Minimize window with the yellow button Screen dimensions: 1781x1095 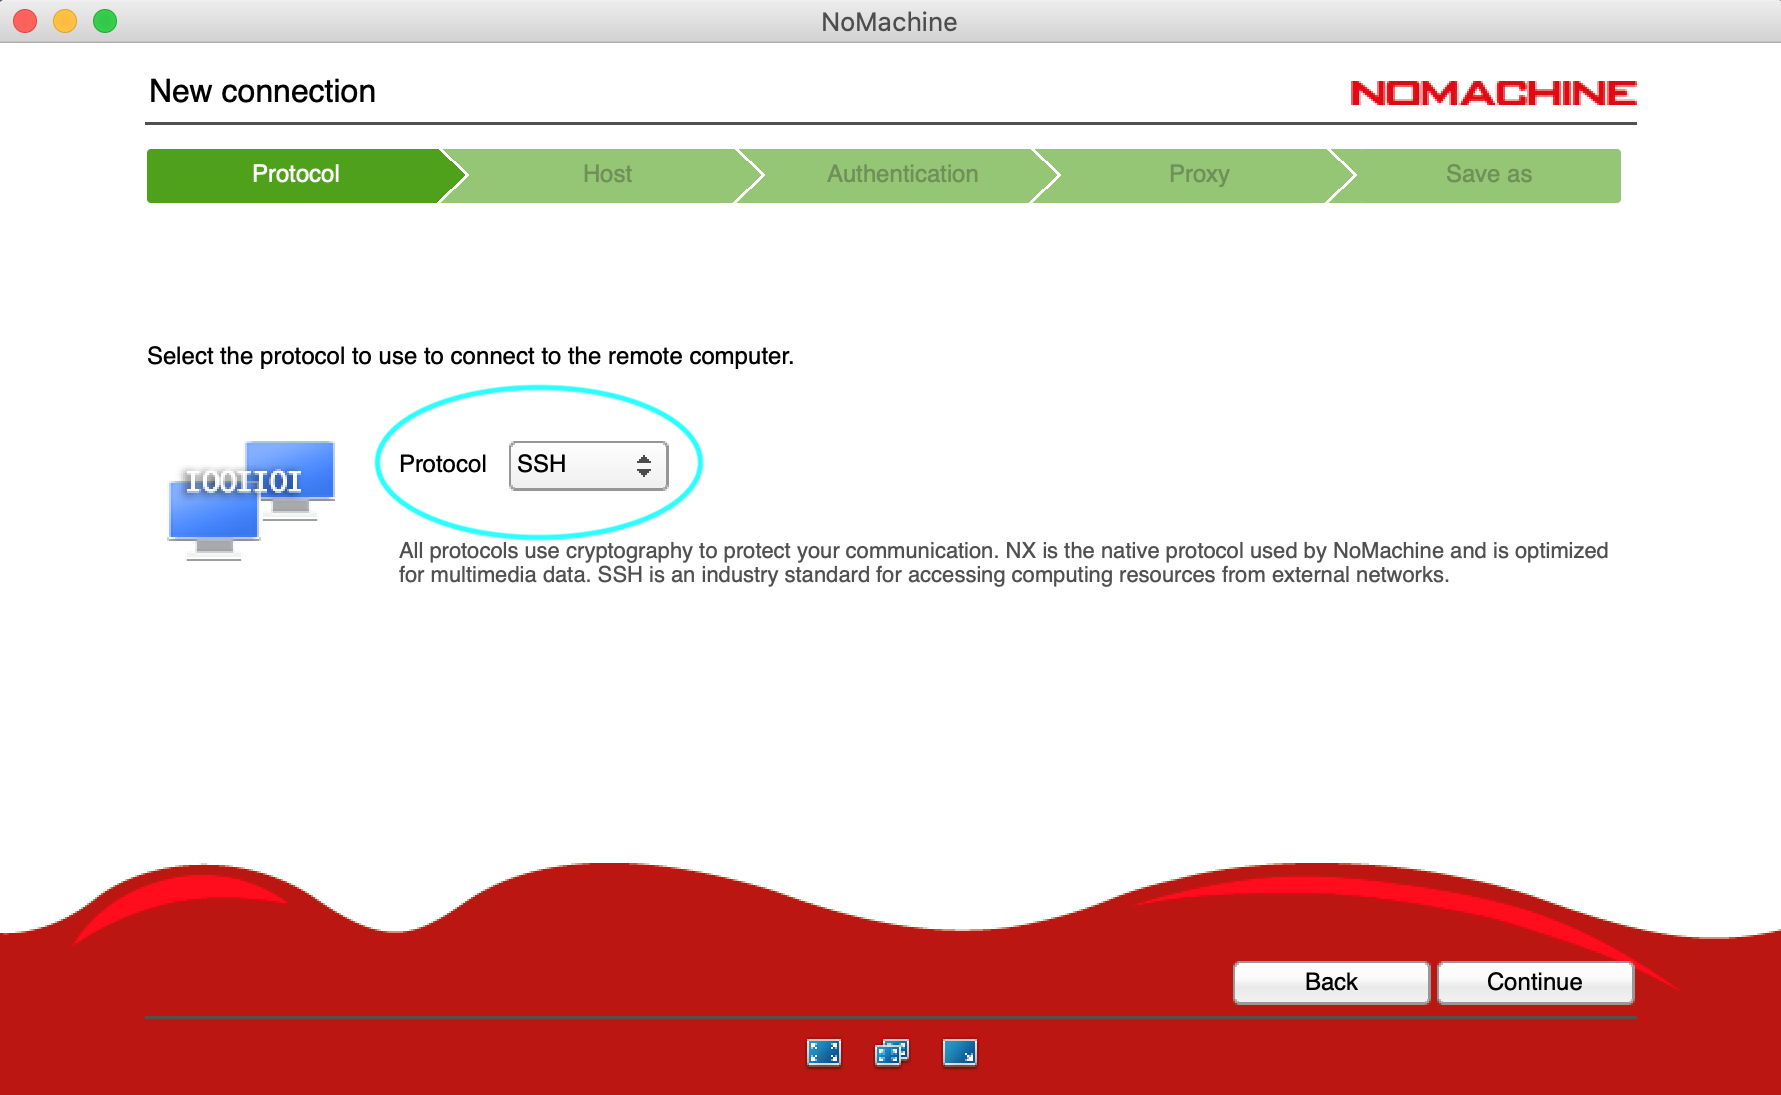pos(65,21)
